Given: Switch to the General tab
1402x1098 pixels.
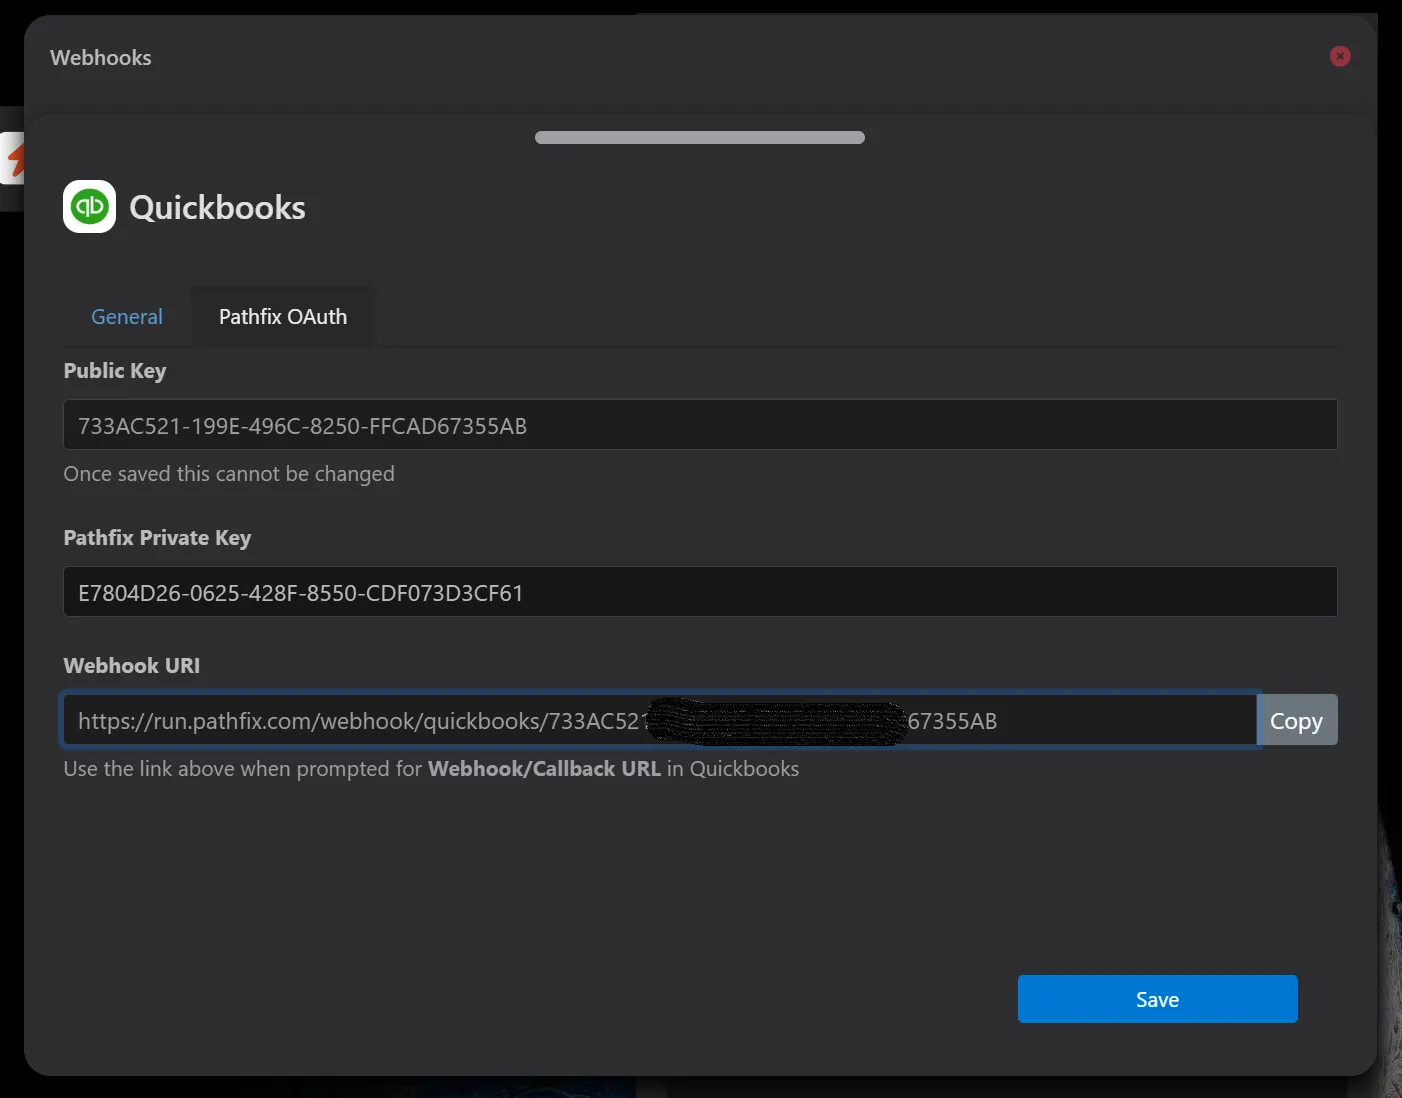Looking at the screenshot, I should (x=127, y=317).
